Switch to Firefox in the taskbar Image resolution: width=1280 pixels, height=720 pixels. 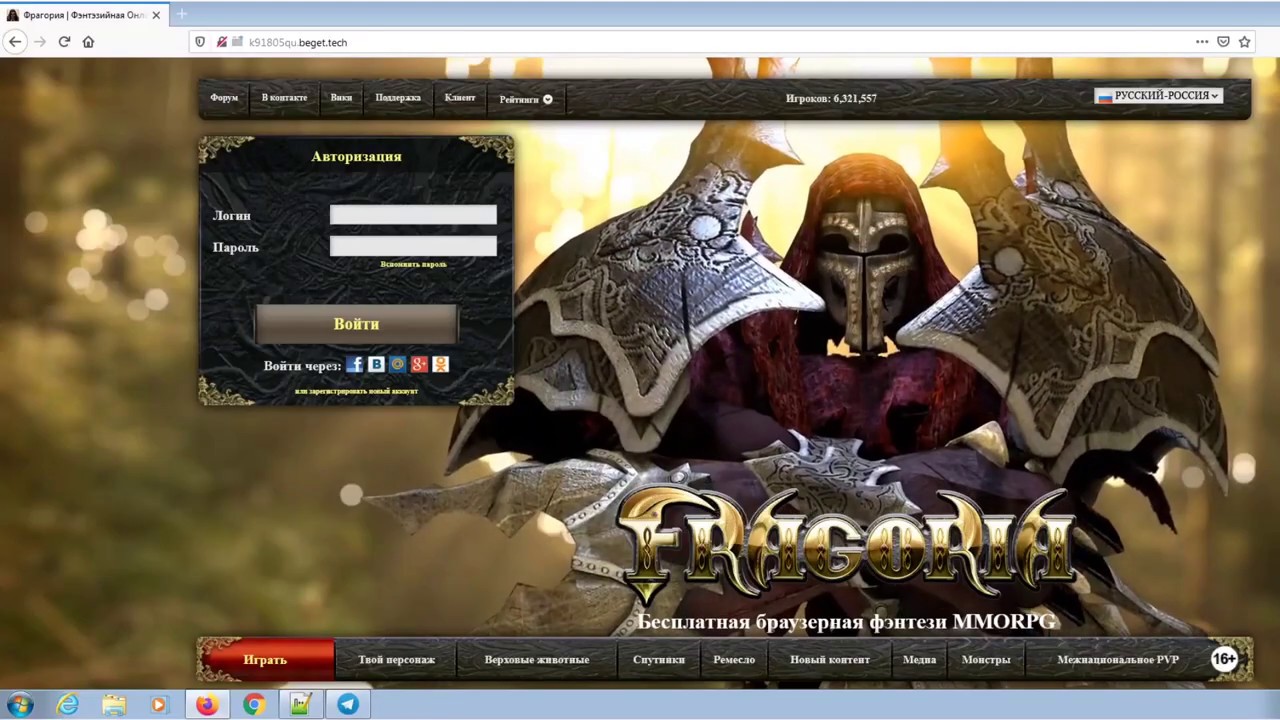(x=207, y=705)
